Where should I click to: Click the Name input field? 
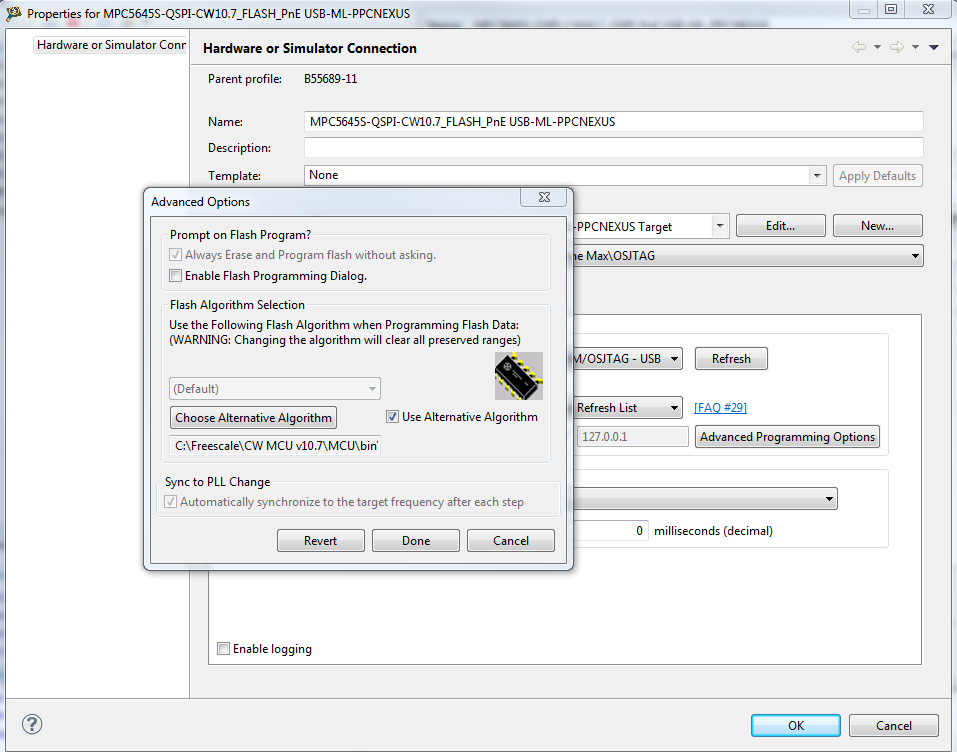pyautogui.click(x=613, y=121)
